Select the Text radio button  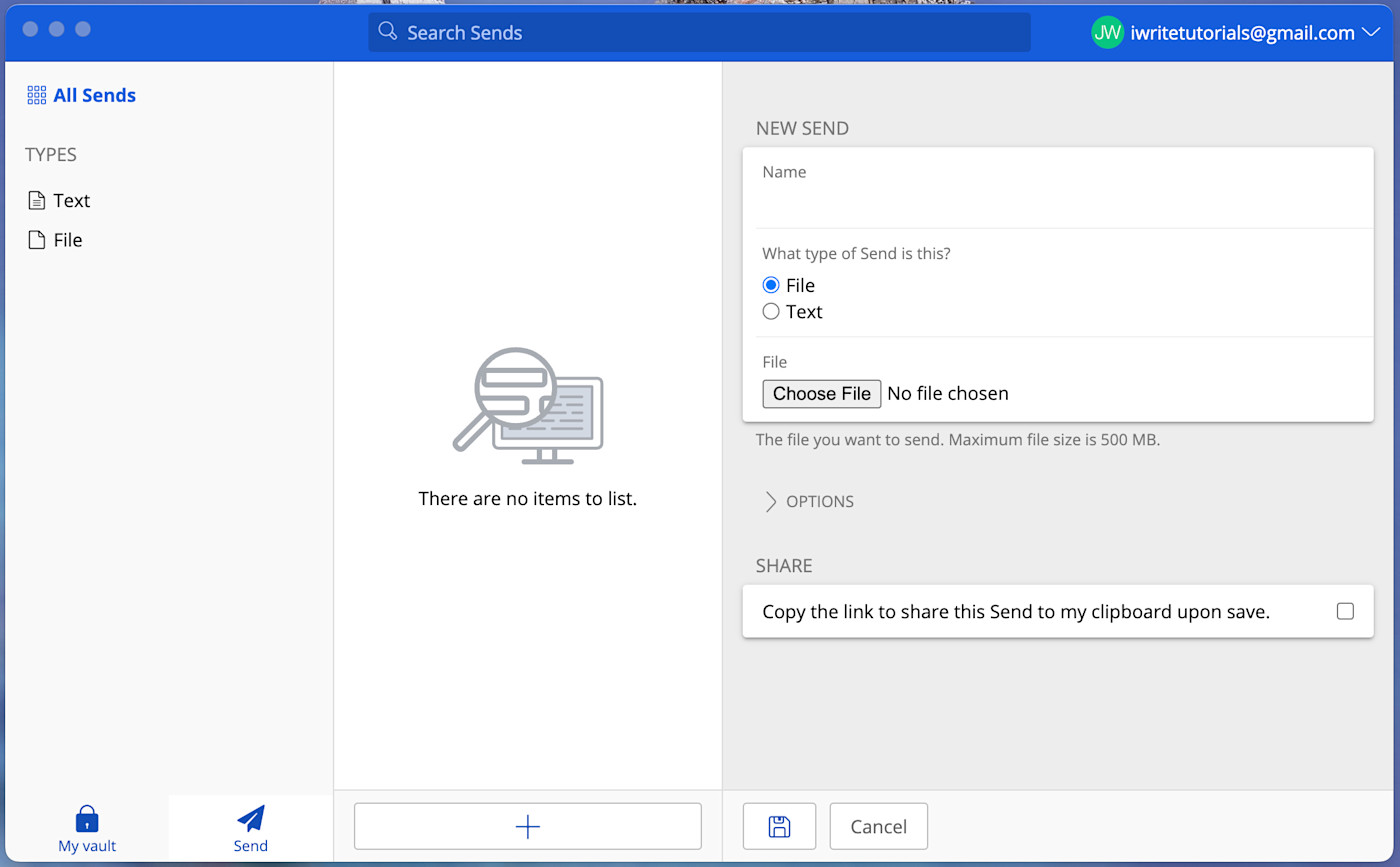[770, 311]
